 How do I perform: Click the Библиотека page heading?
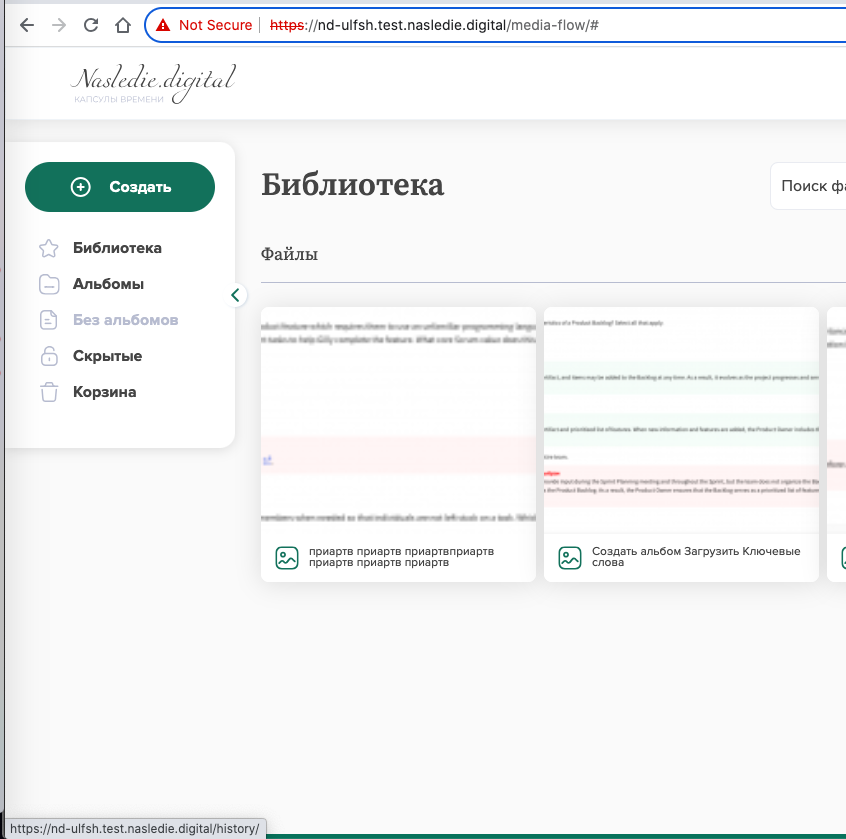(x=352, y=185)
